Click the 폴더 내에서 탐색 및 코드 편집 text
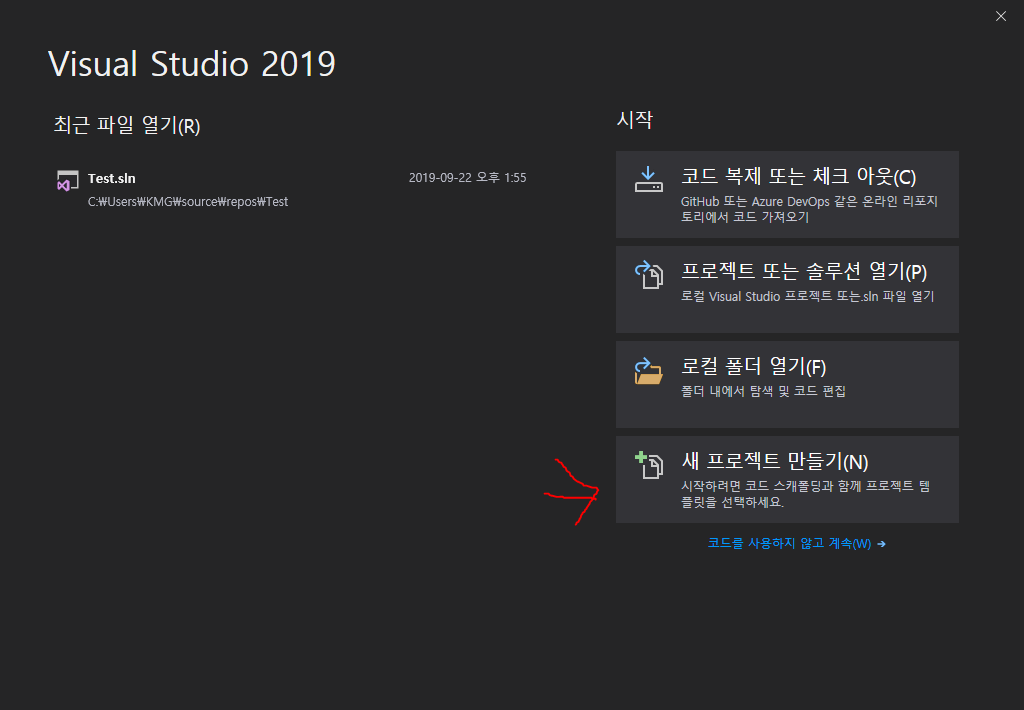 coord(763,391)
